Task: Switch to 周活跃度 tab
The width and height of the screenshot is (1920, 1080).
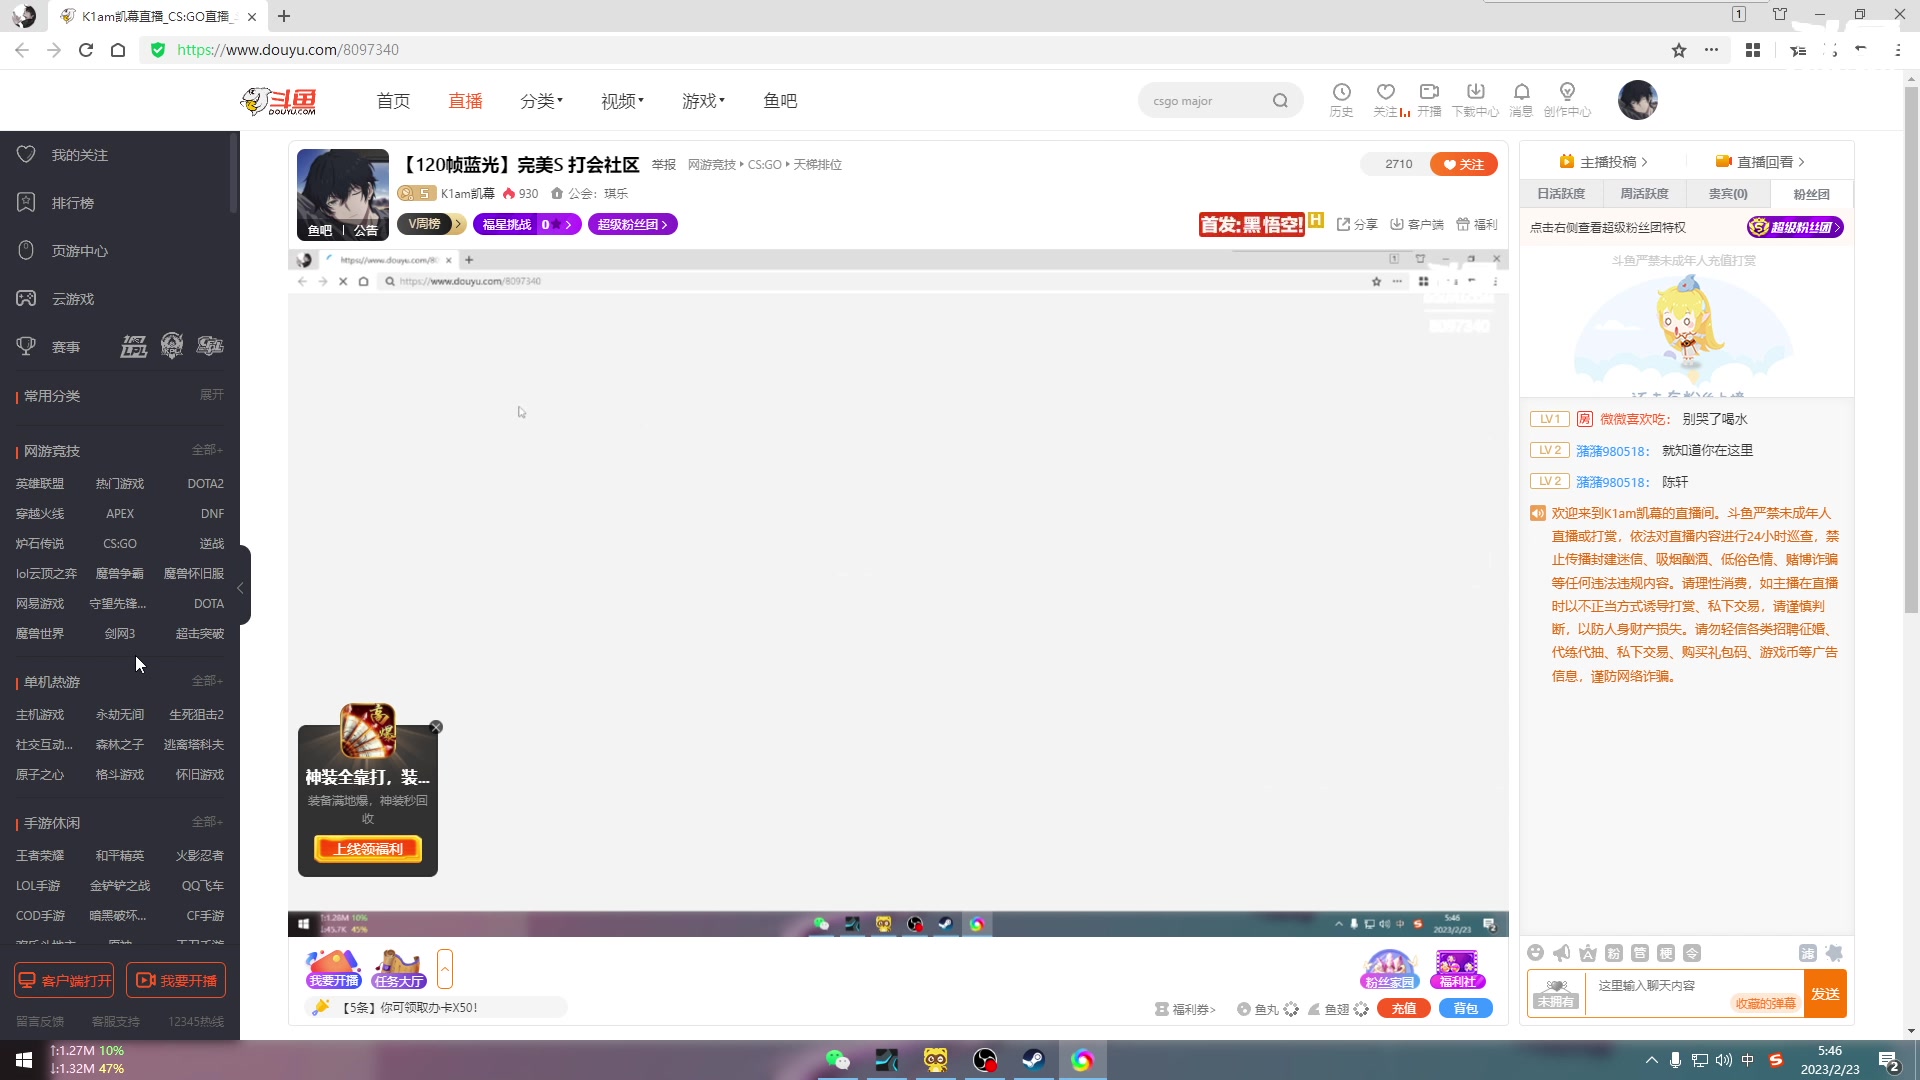Action: (1644, 194)
